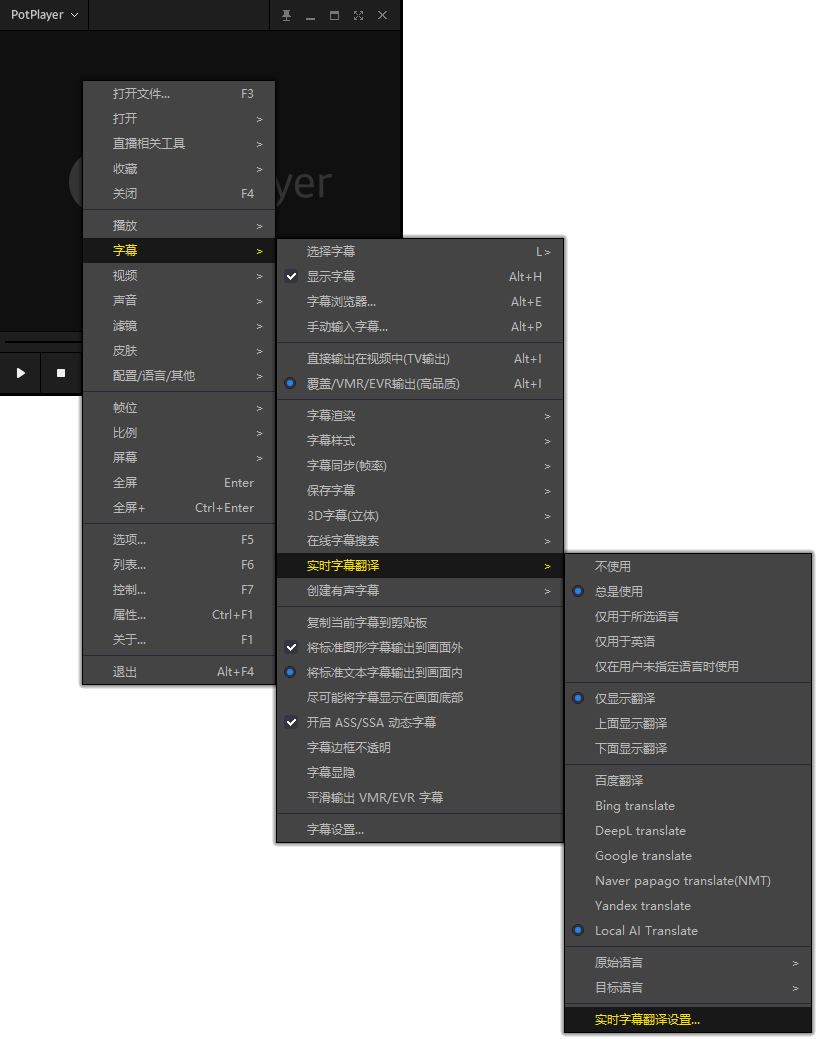Expand the 滤镜 submenu
Screen dimensions: 817x1039
[179, 325]
